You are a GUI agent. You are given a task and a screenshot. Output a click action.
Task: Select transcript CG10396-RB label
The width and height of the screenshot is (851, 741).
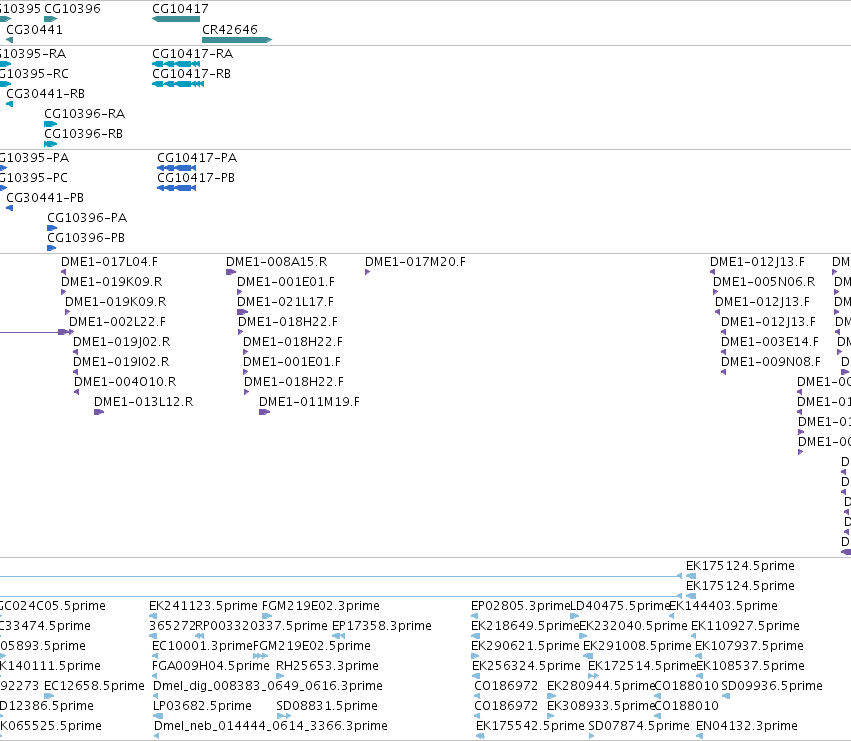pos(84,134)
